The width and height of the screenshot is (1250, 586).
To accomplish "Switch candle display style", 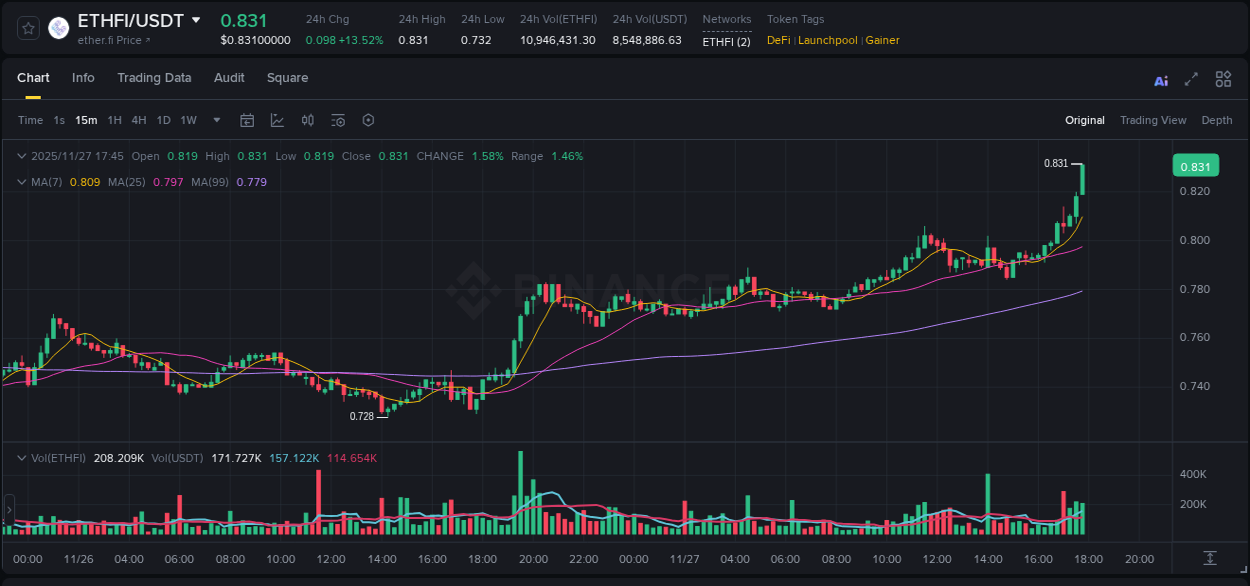I will (x=308, y=120).
